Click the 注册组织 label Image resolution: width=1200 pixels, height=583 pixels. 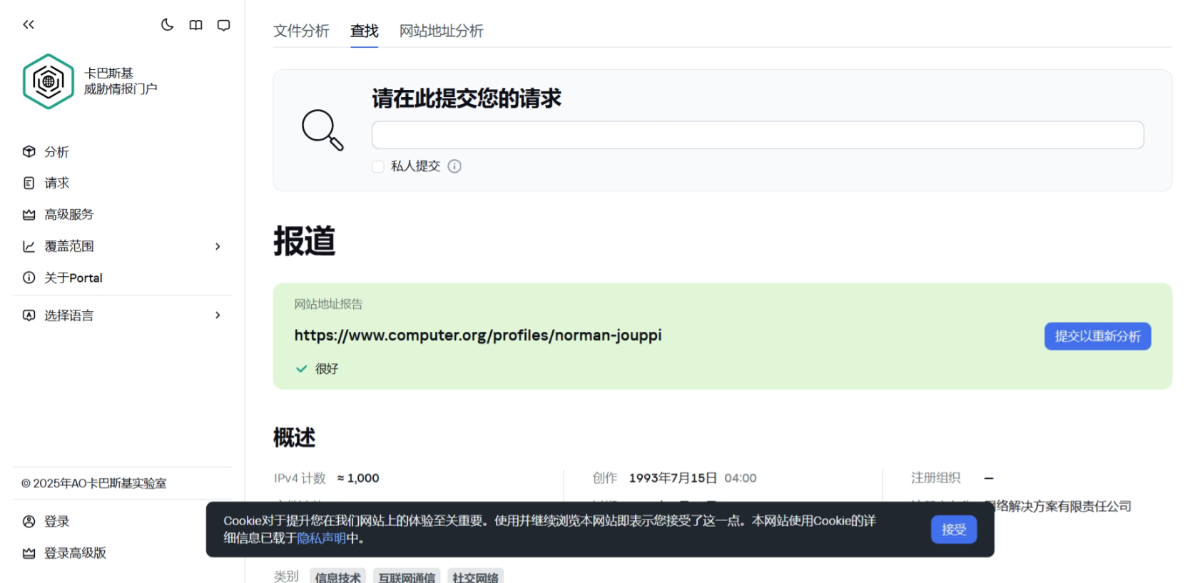point(936,478)
